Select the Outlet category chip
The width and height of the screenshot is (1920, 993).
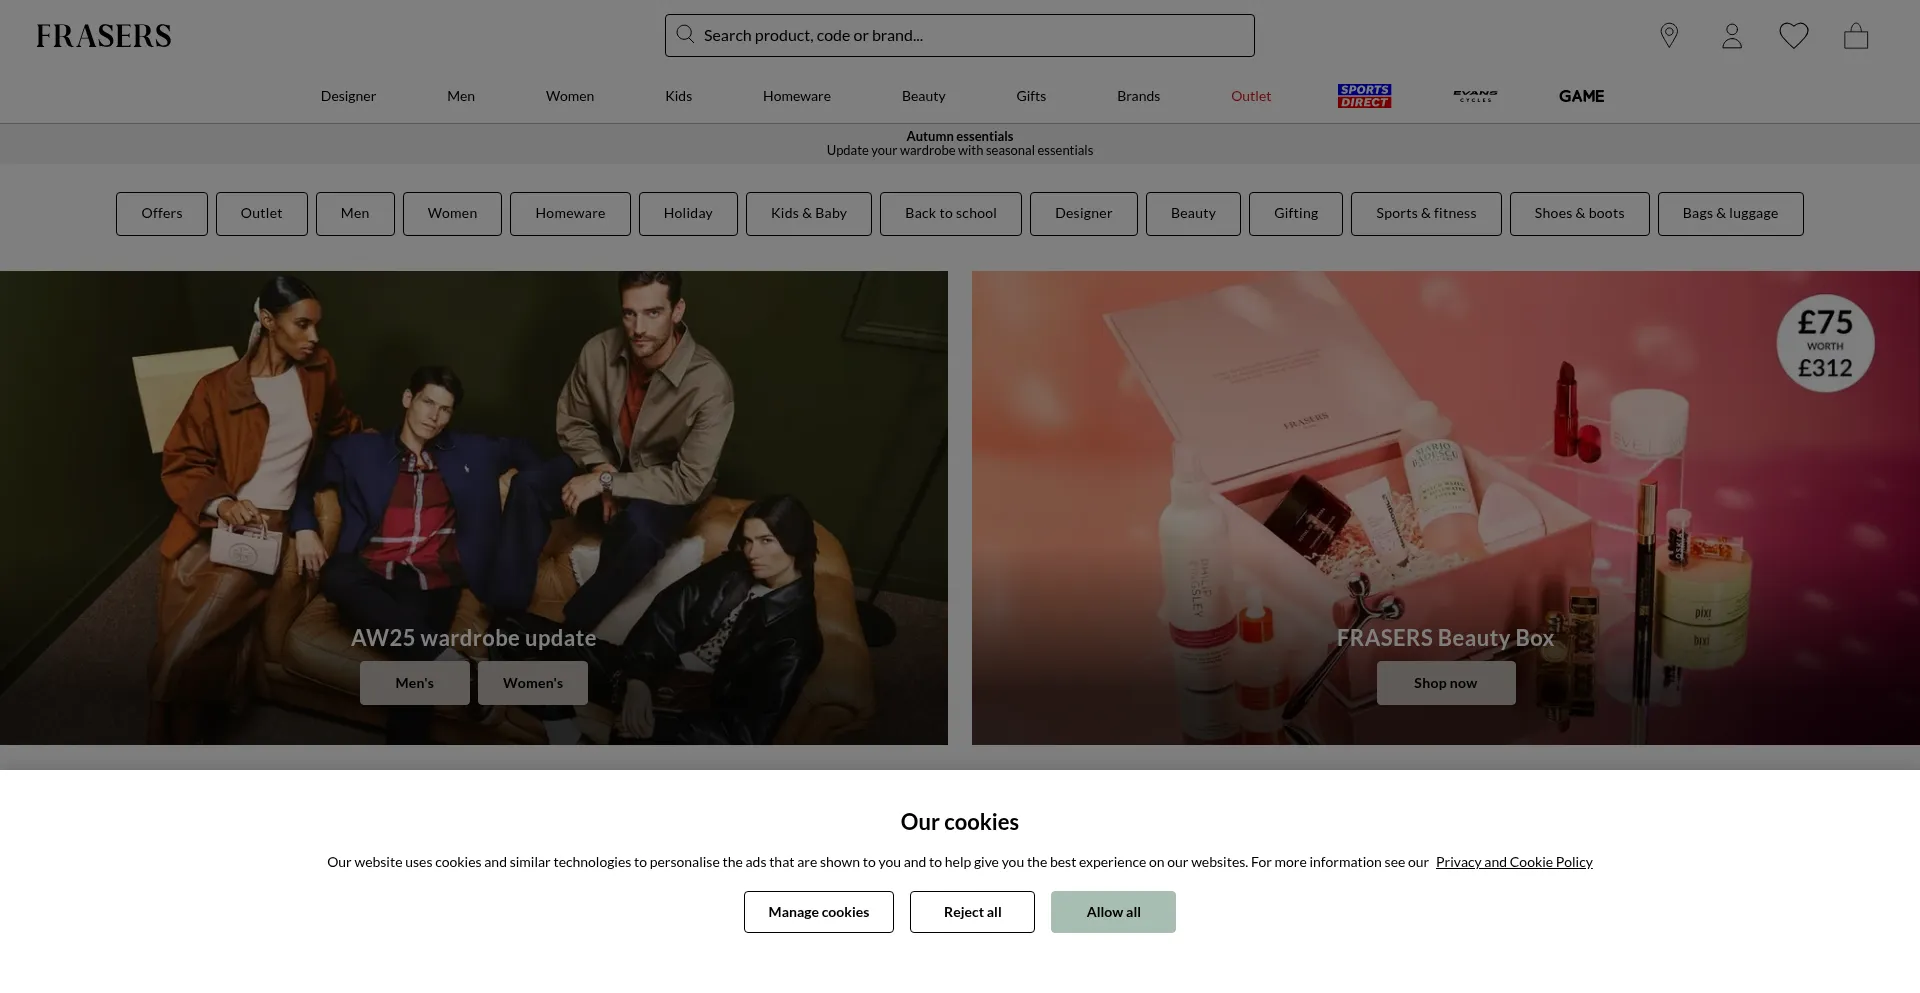262,214
